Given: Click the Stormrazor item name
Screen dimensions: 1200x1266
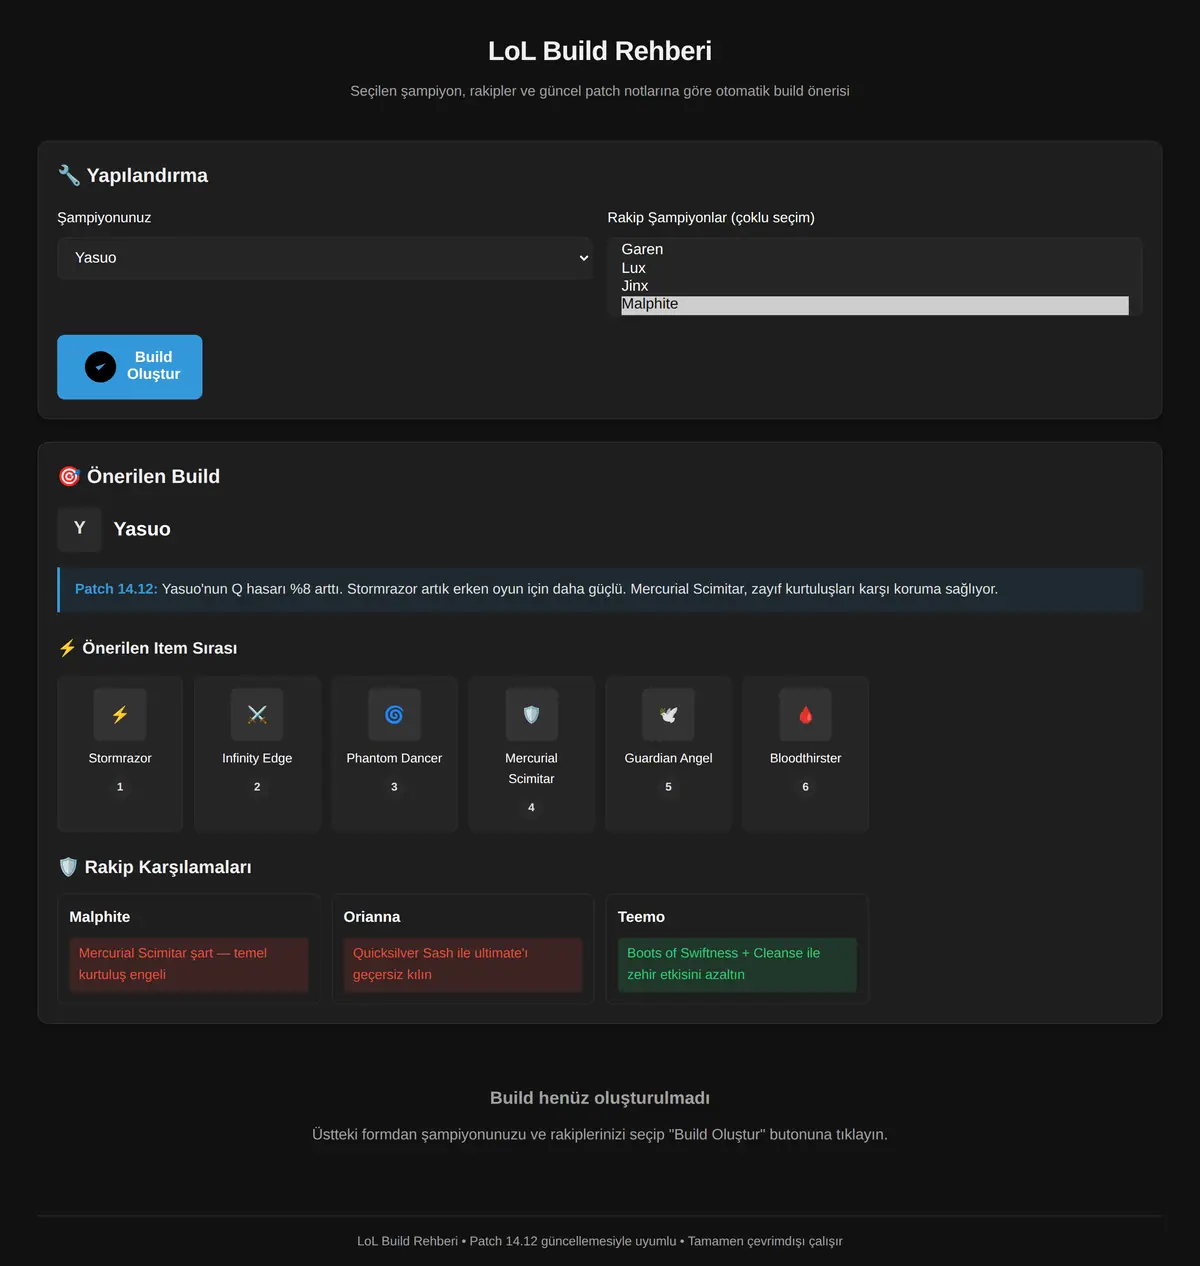Looking at the screenshot, I should 120,758.
